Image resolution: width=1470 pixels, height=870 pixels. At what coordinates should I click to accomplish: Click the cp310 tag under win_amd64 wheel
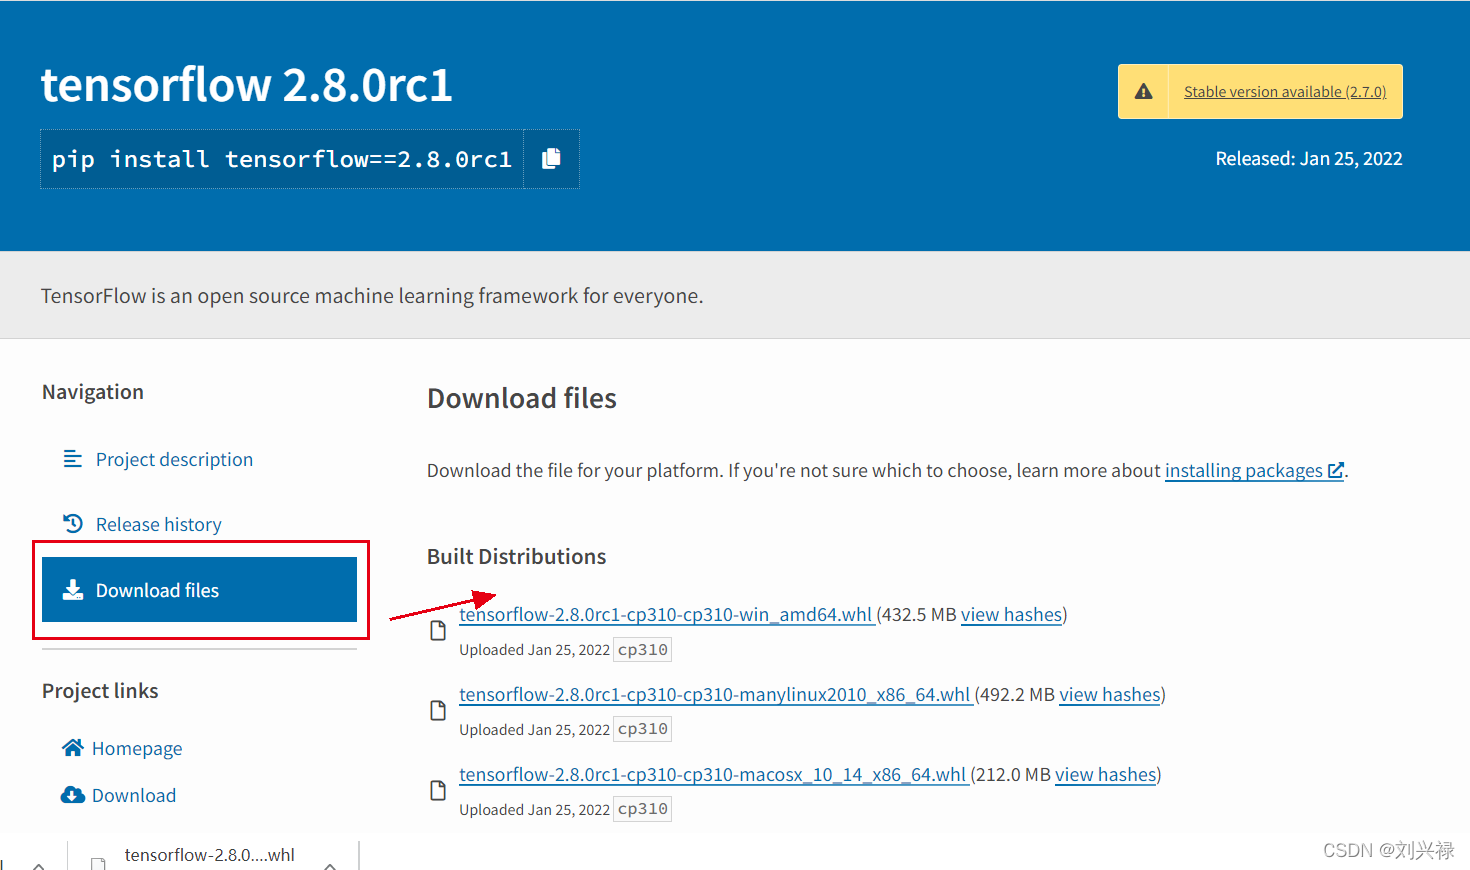[642, 650]
